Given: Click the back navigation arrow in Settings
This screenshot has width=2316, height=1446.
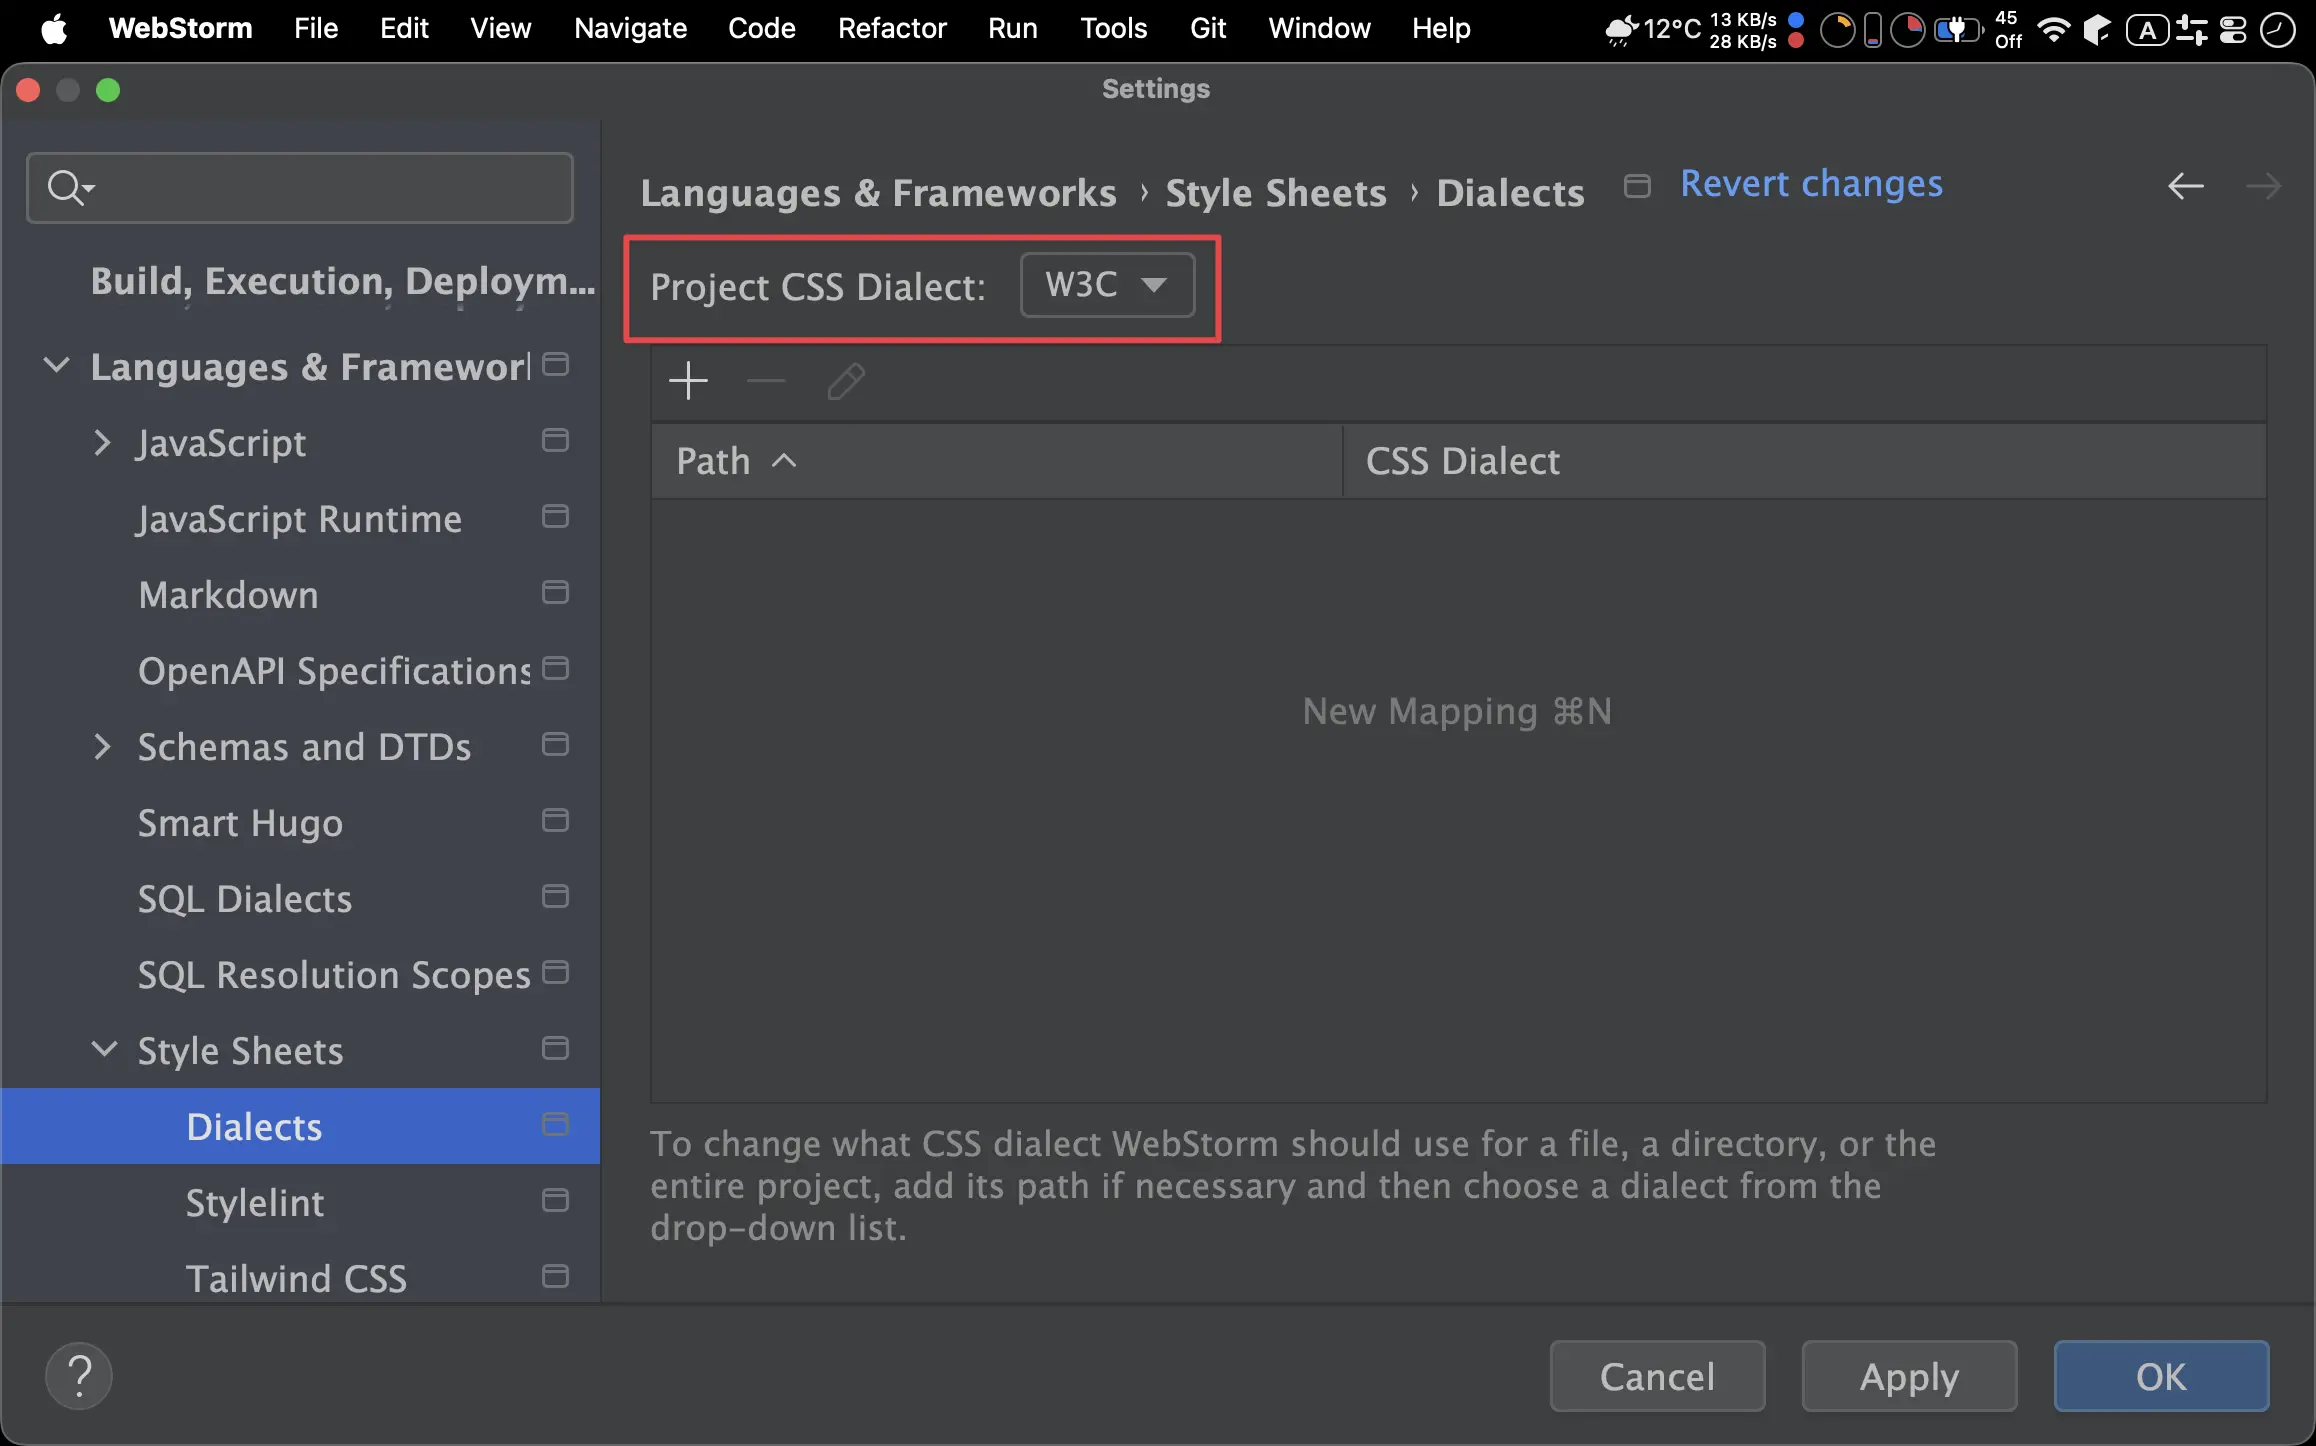Looking at the screenshot, I should (x=2185, y=186).
